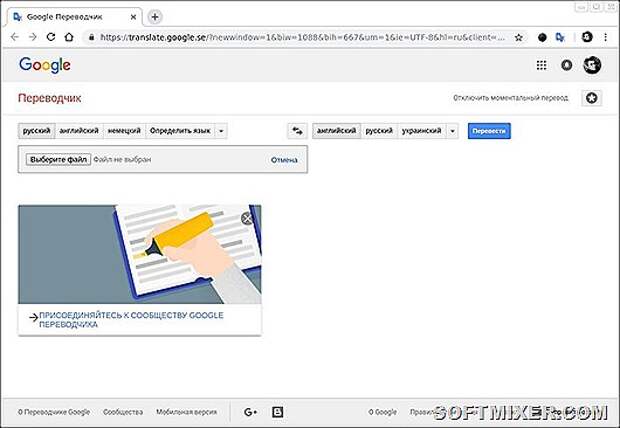This screenshot has height=428, width=620.
Task: Click the Blogger icon in footer
Action: coord(278,412)
